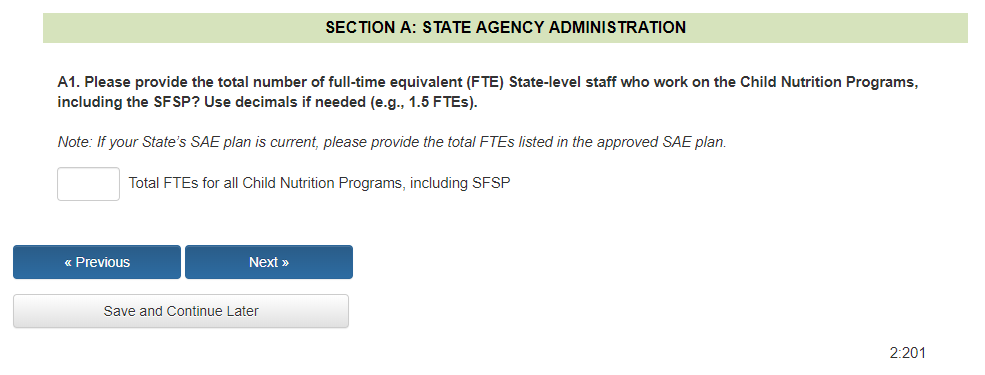The image size is (985, 375).
Task: Focus the empty FTE number field
Action: click(89, 184)
